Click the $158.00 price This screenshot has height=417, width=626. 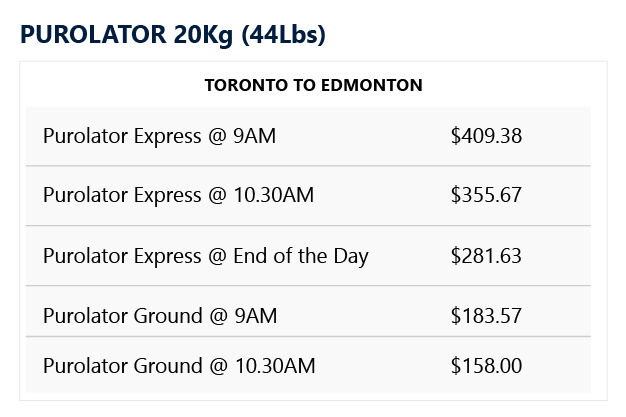click(486, 366)
